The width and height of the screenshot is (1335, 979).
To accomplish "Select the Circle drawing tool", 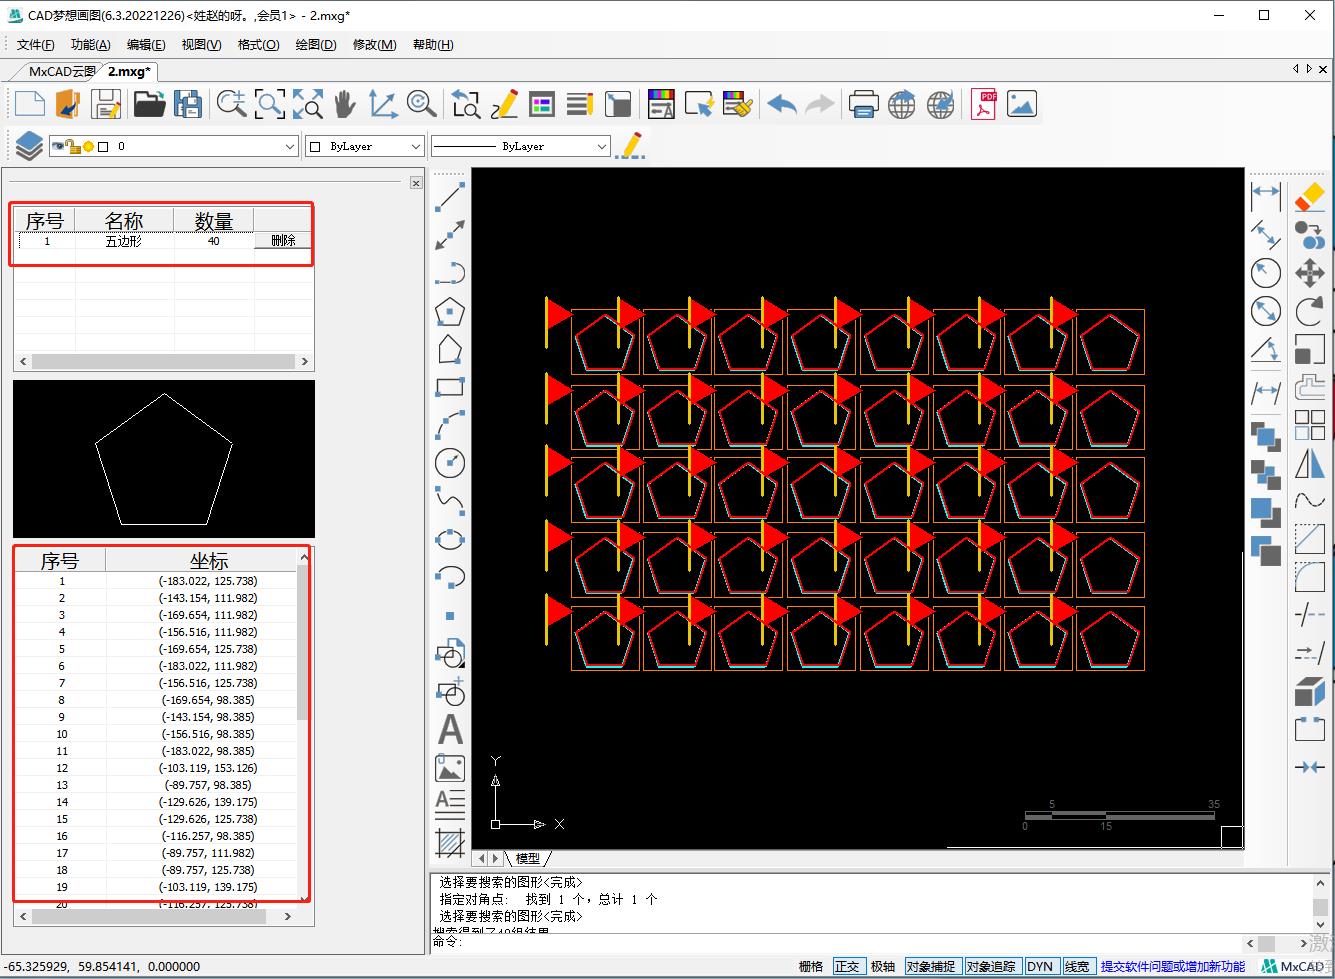I will (450, 463).
